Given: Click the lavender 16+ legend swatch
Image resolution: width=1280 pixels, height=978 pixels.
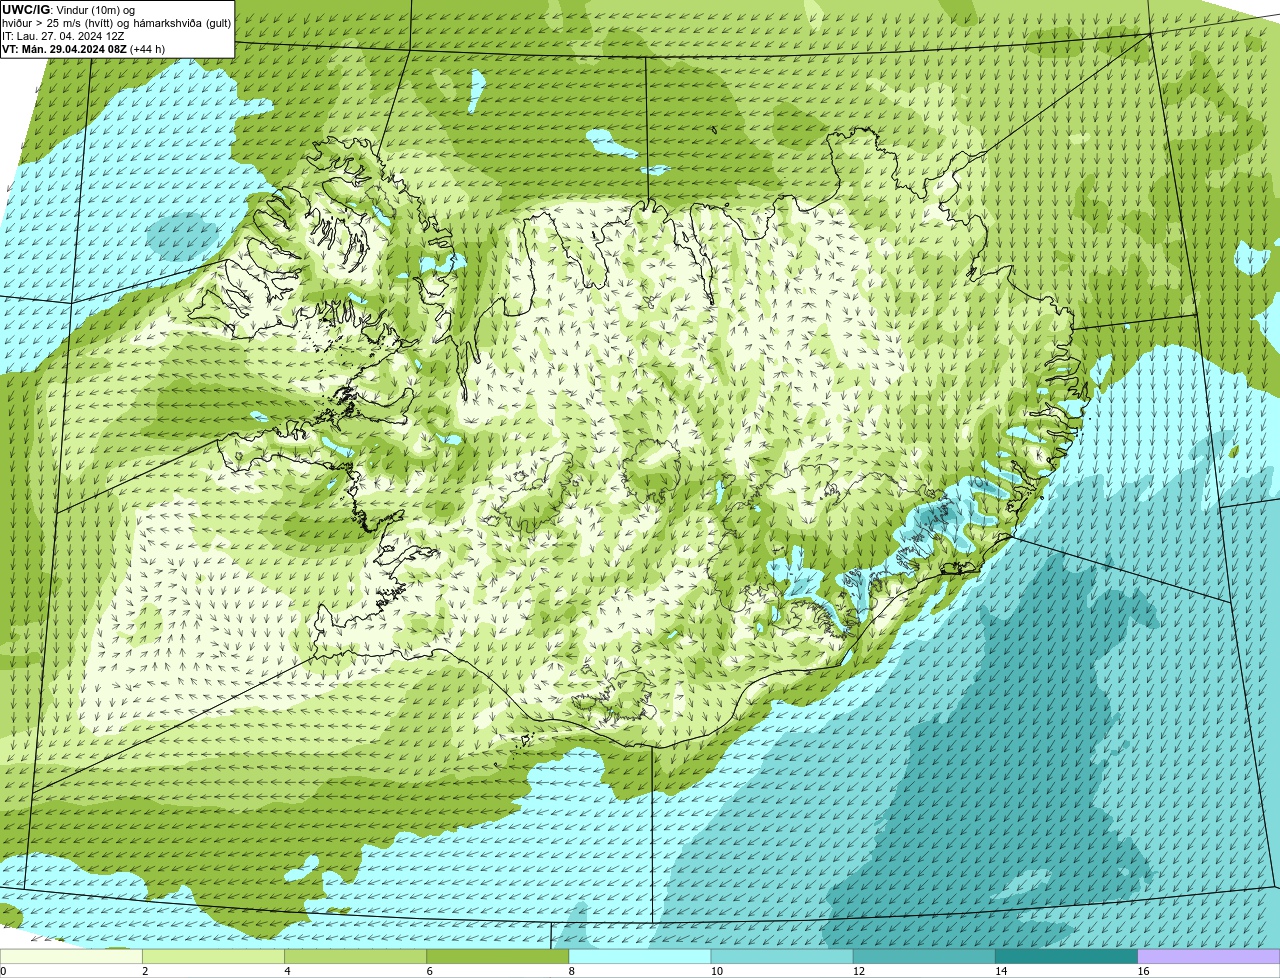Looking at the screenshot, I should click(x=1209, y=956).
